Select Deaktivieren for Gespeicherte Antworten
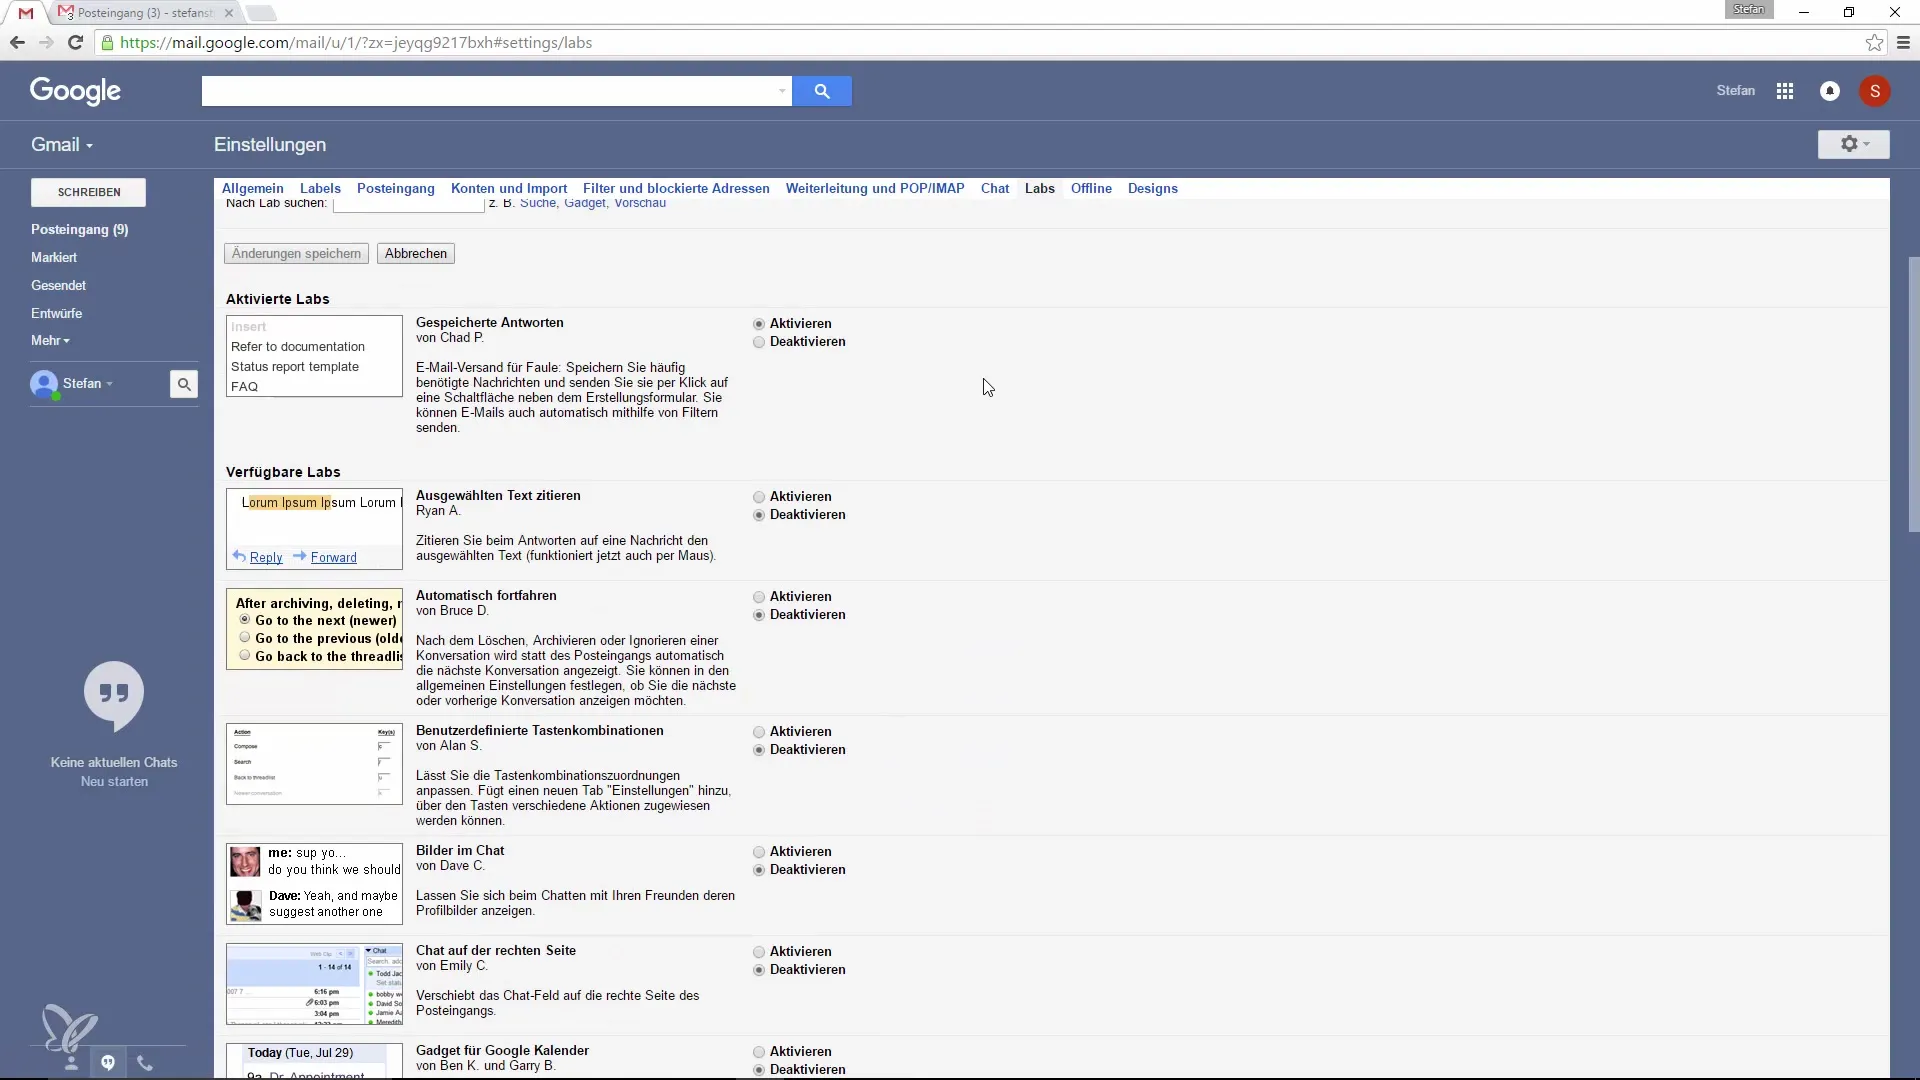1920x1080 pixels. pos(759,342)
